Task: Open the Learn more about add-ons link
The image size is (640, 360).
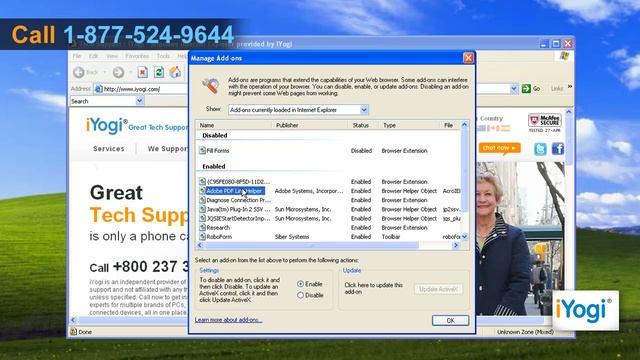Action: tap(228, 320)
